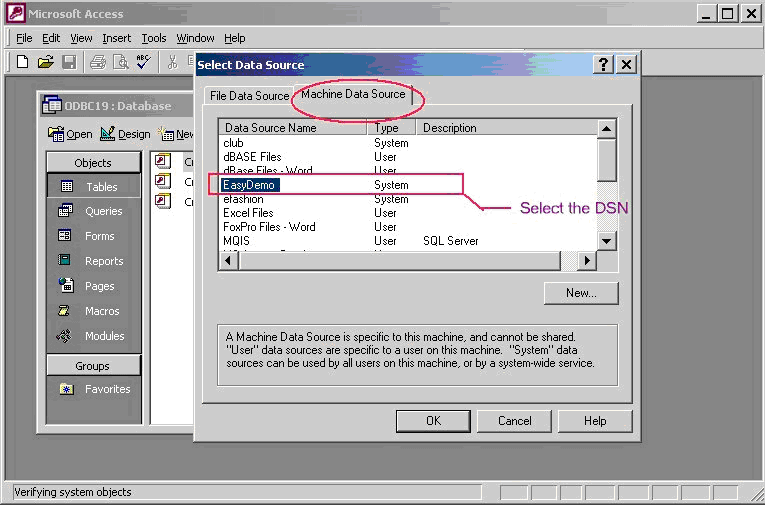
Task: Switch to the File Data Source tab
Action: pyautogui.click(x=249, y=96)
